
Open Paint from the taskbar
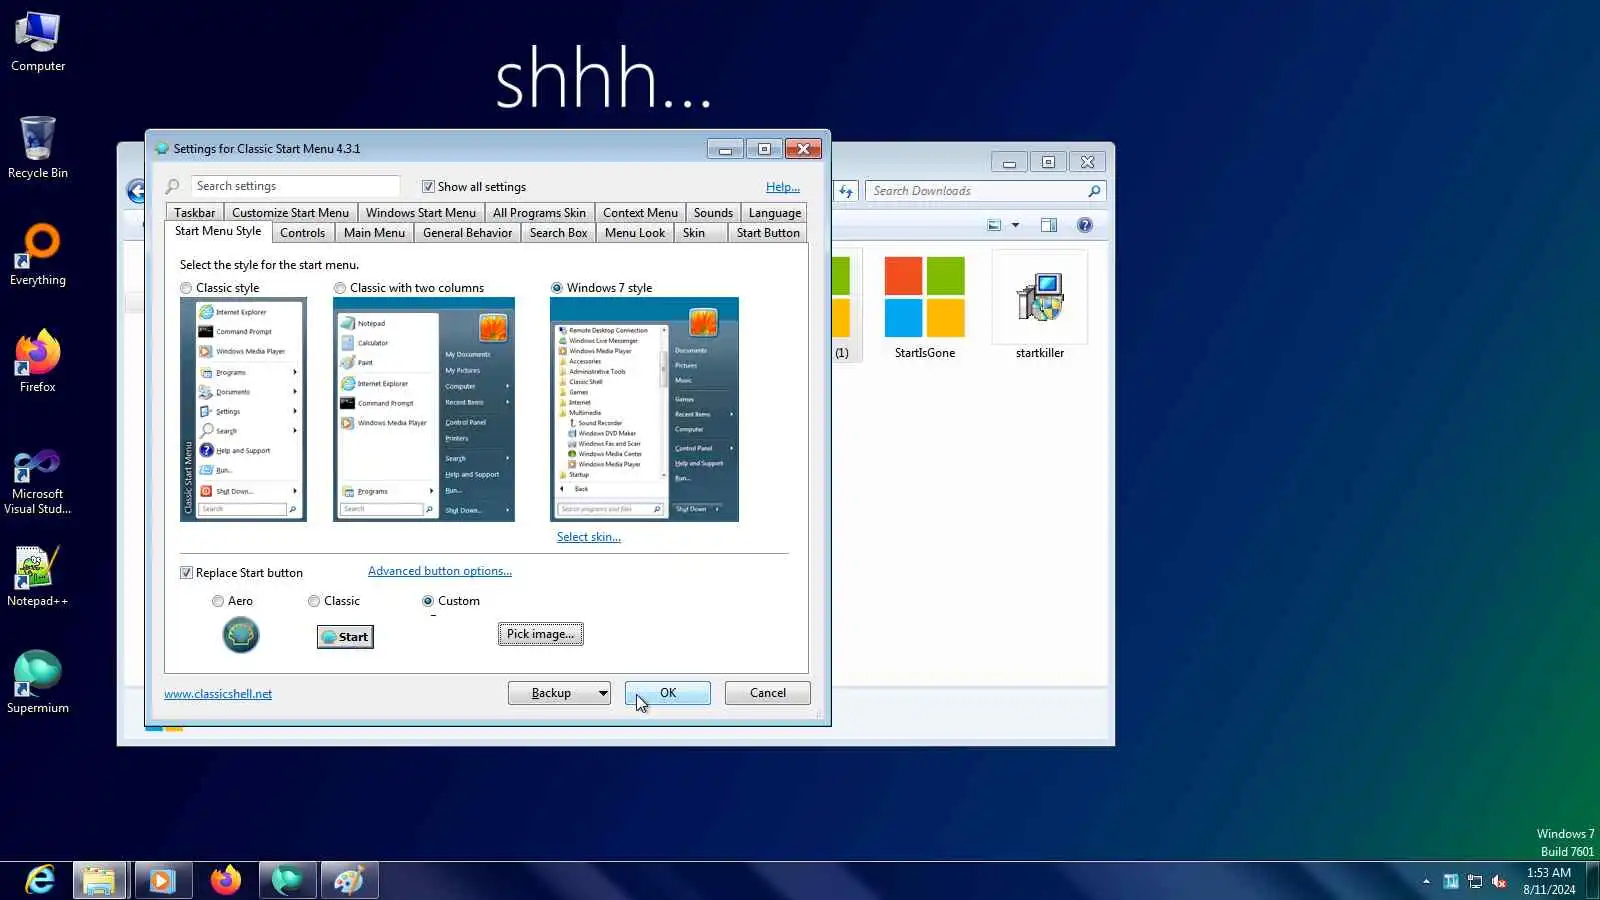pyautogui.click(x=349, y=880)
